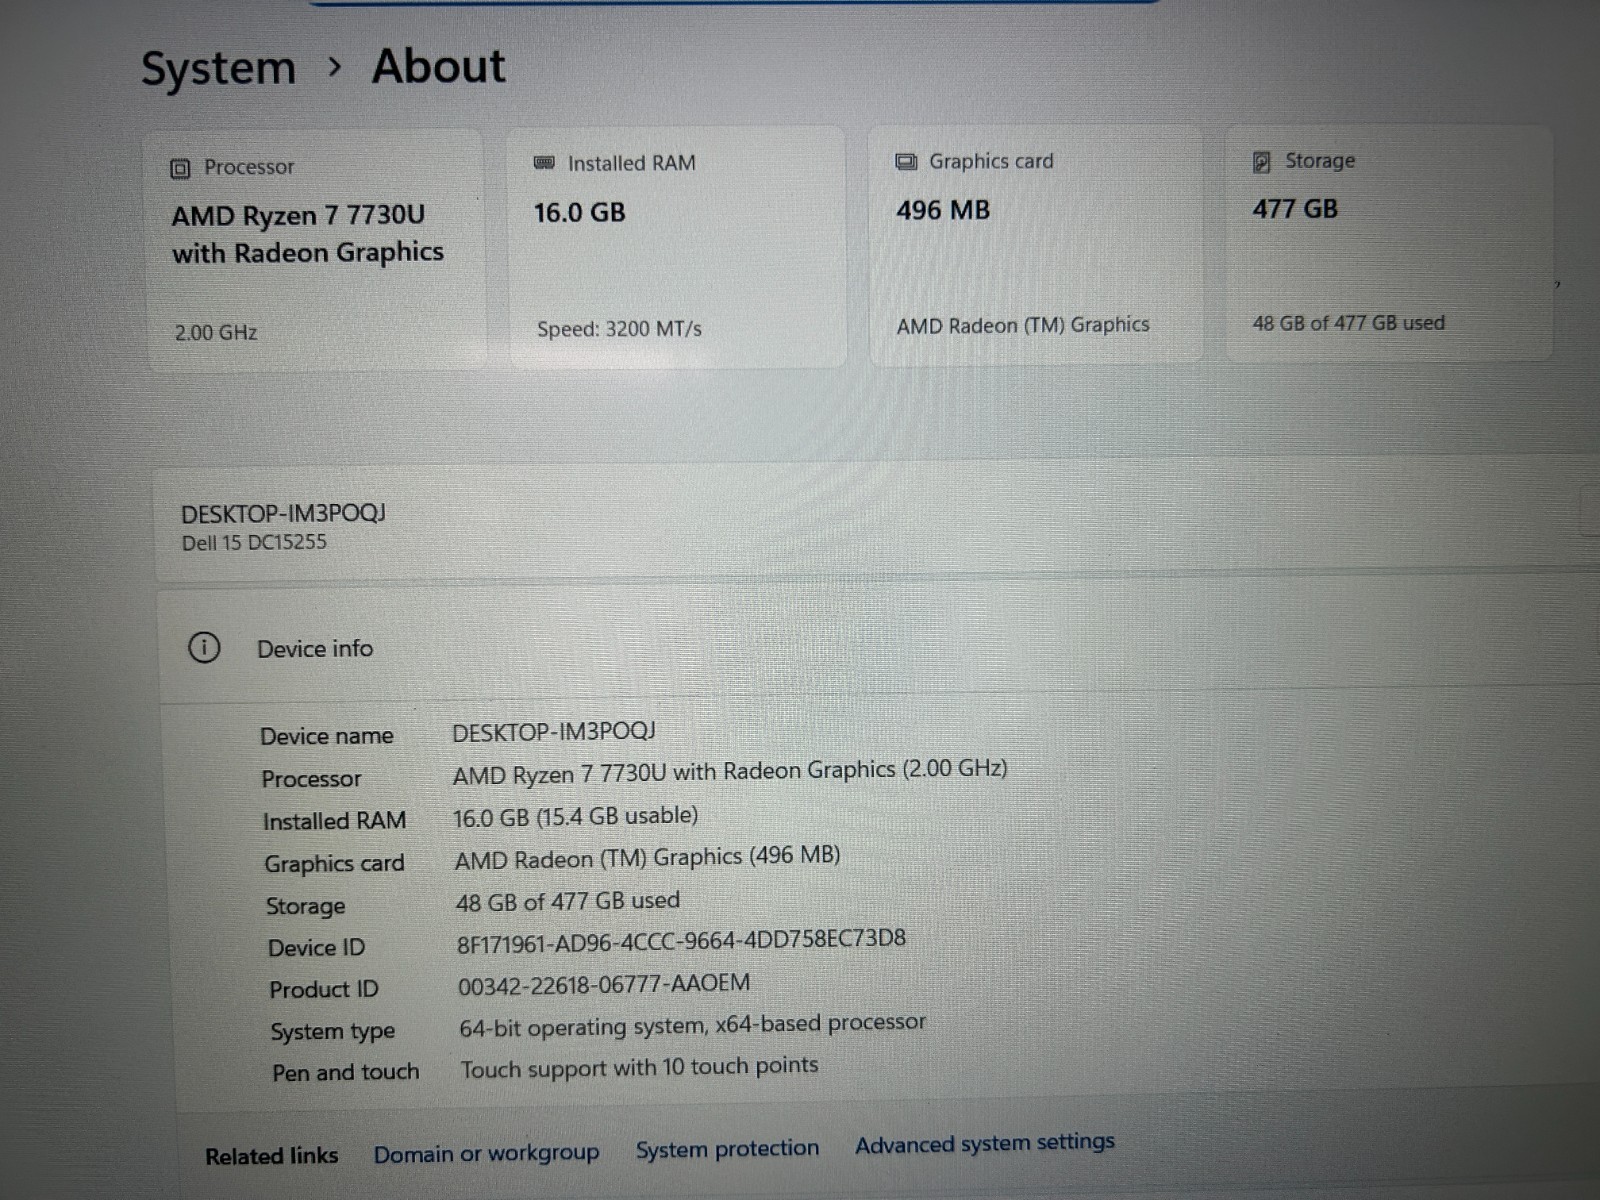Image resolution: width=1600 pixels, height=1200 pixels.
Task: Click the 'Related links' label
Action: tap(271, 1157)
